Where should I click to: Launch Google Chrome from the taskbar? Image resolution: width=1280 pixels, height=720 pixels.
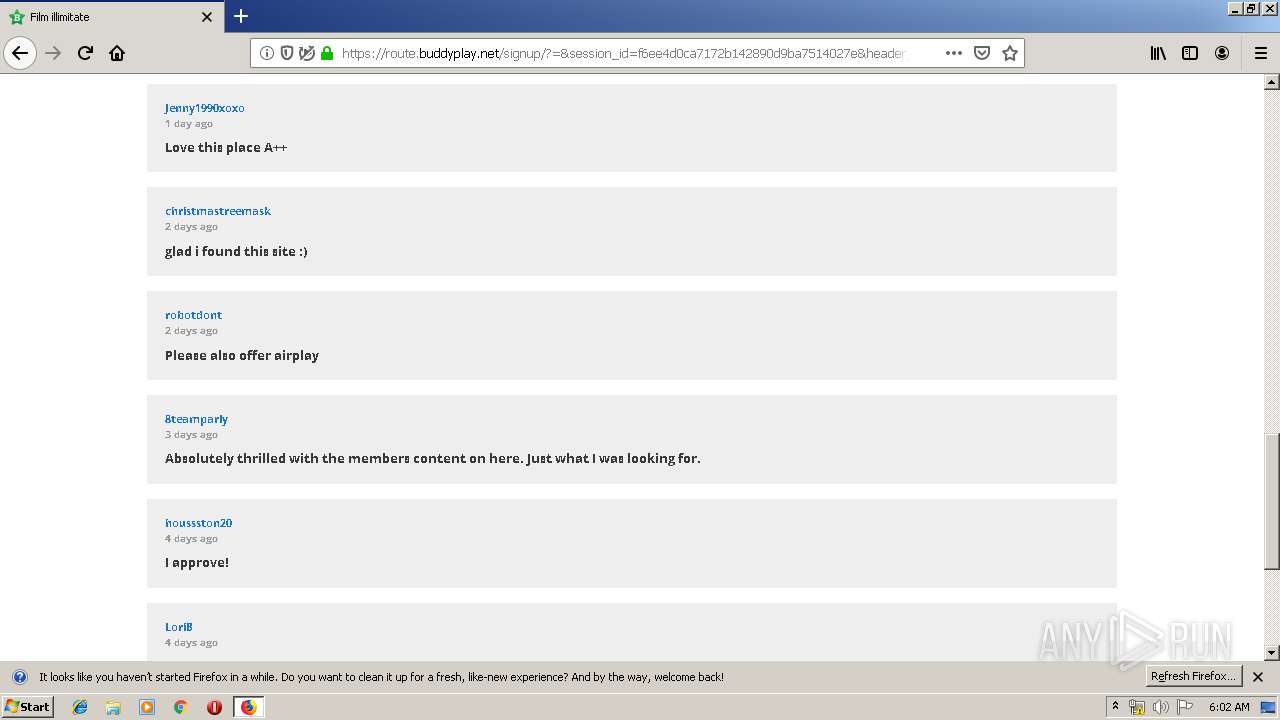click(x=181, y=707)
